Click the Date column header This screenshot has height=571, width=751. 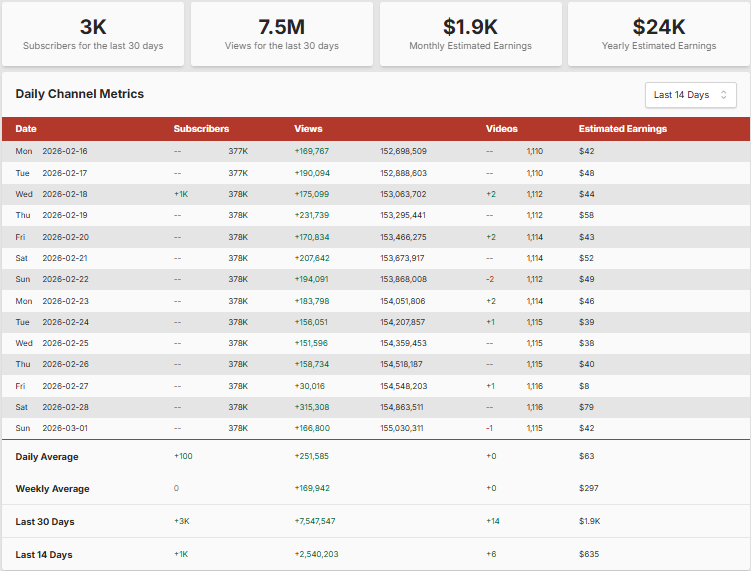point(26,129)
